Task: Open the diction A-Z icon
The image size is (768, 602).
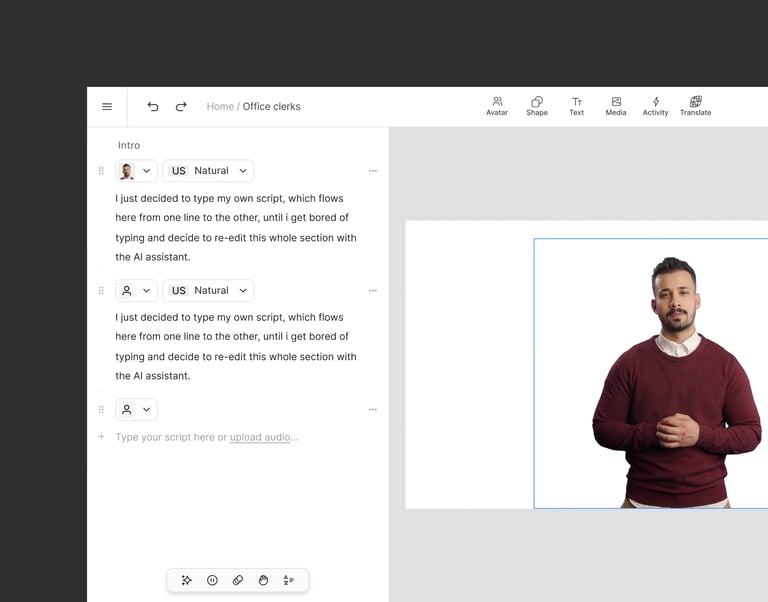Action: [x=288, y=580]
